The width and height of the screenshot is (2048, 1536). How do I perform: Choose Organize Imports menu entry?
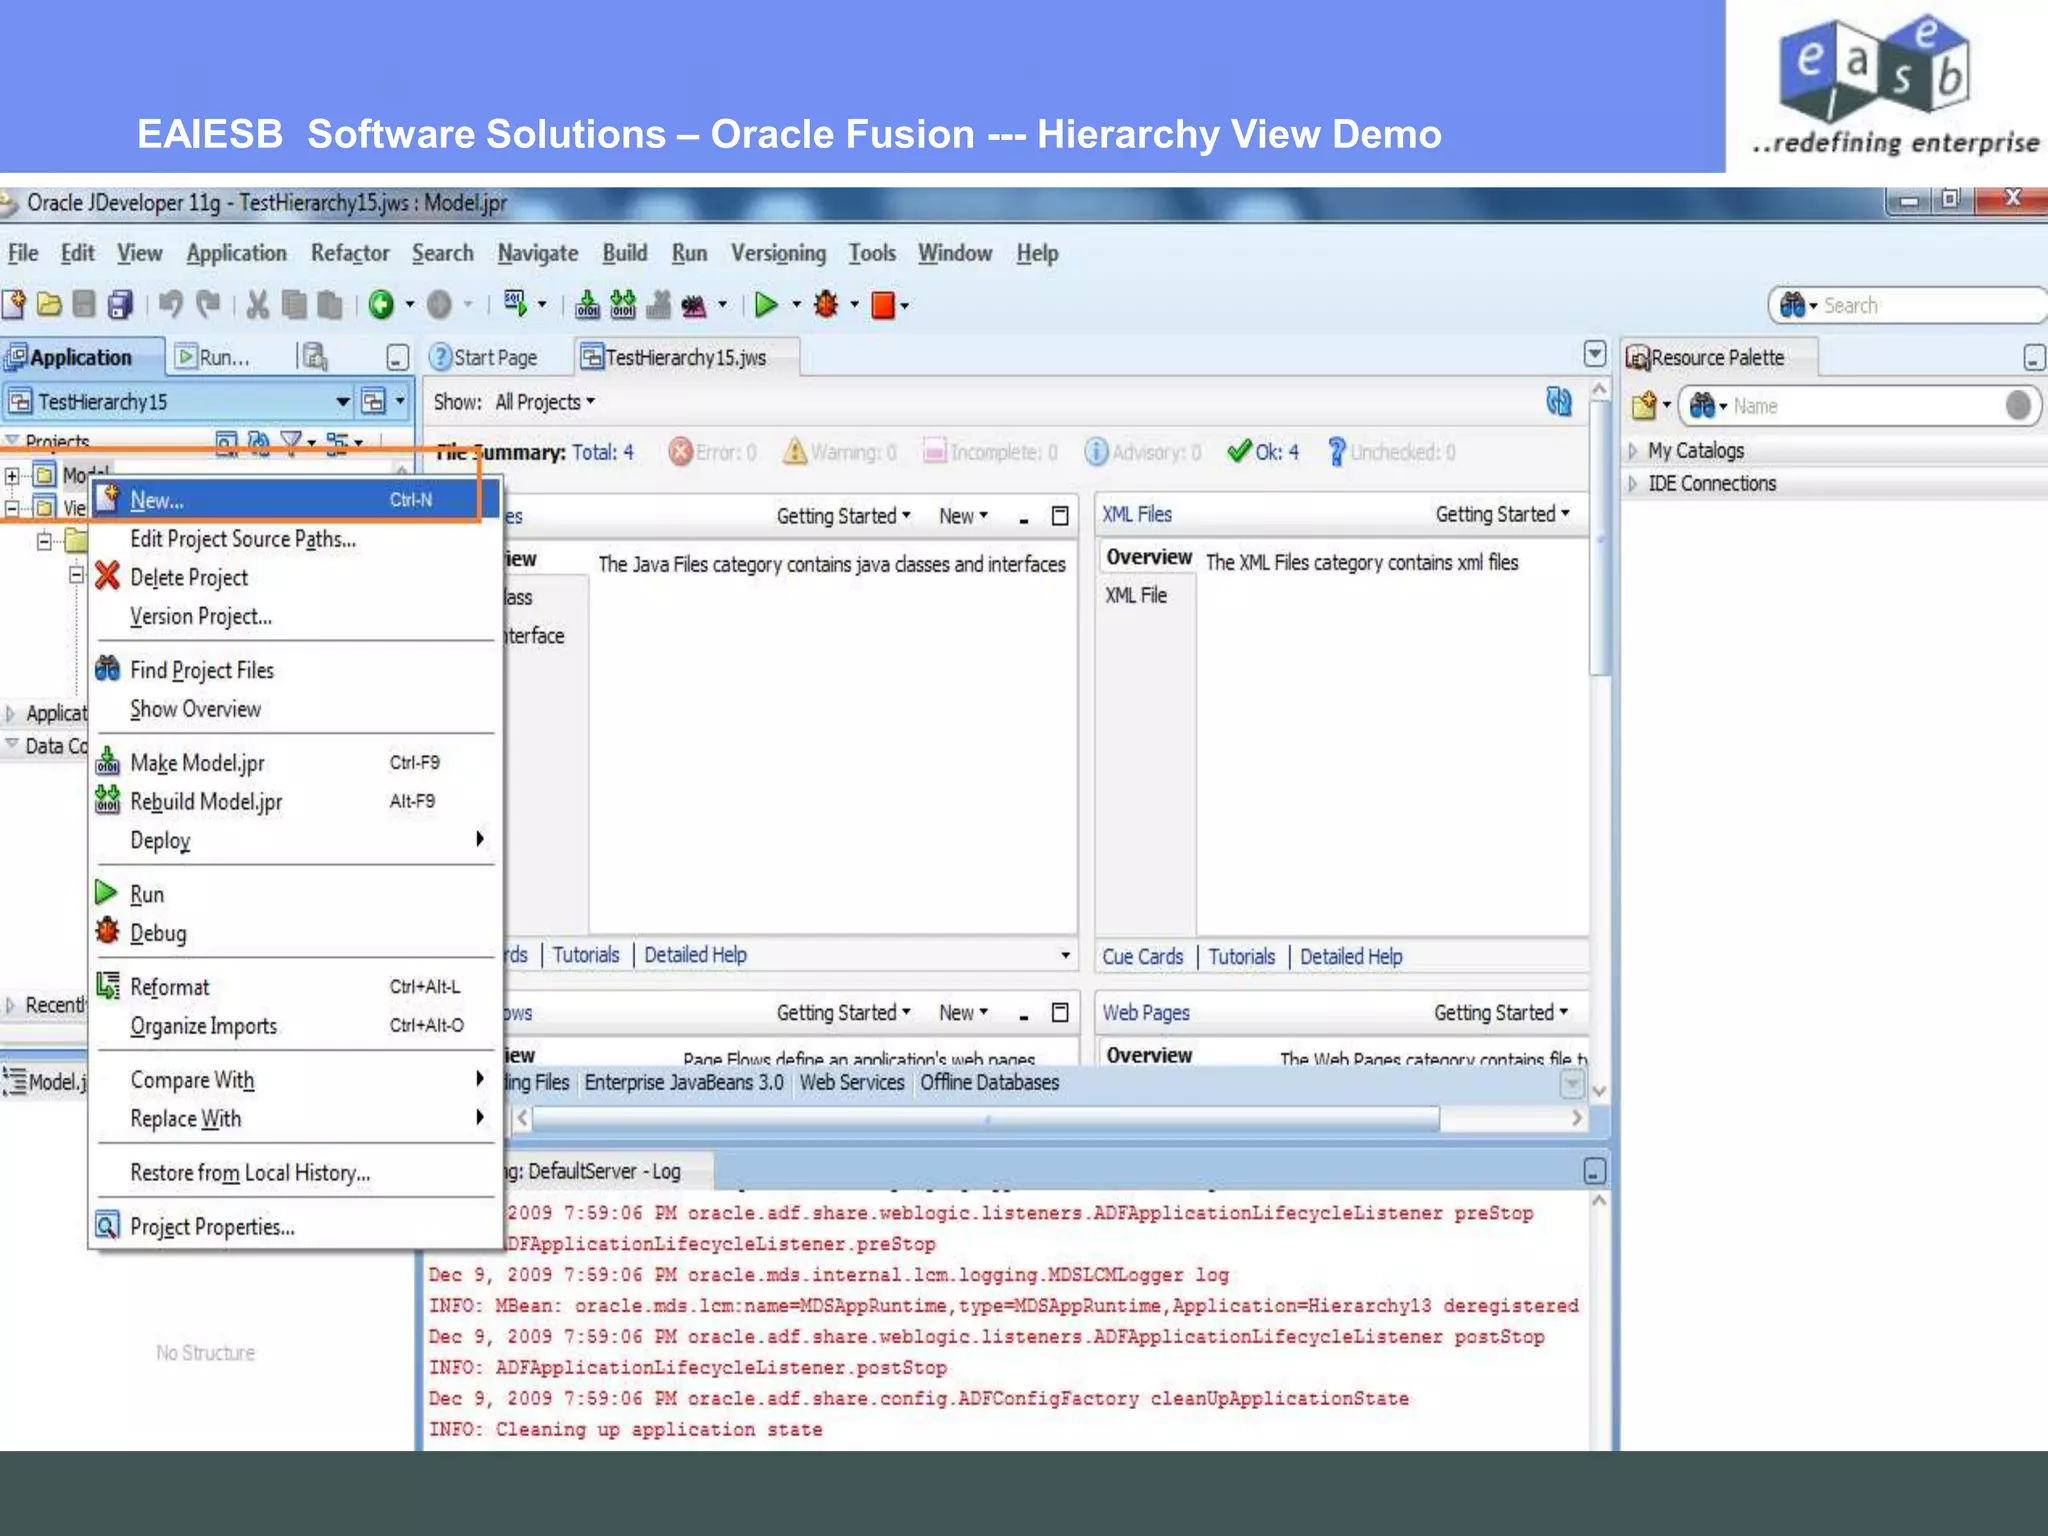pos(295,1026)
